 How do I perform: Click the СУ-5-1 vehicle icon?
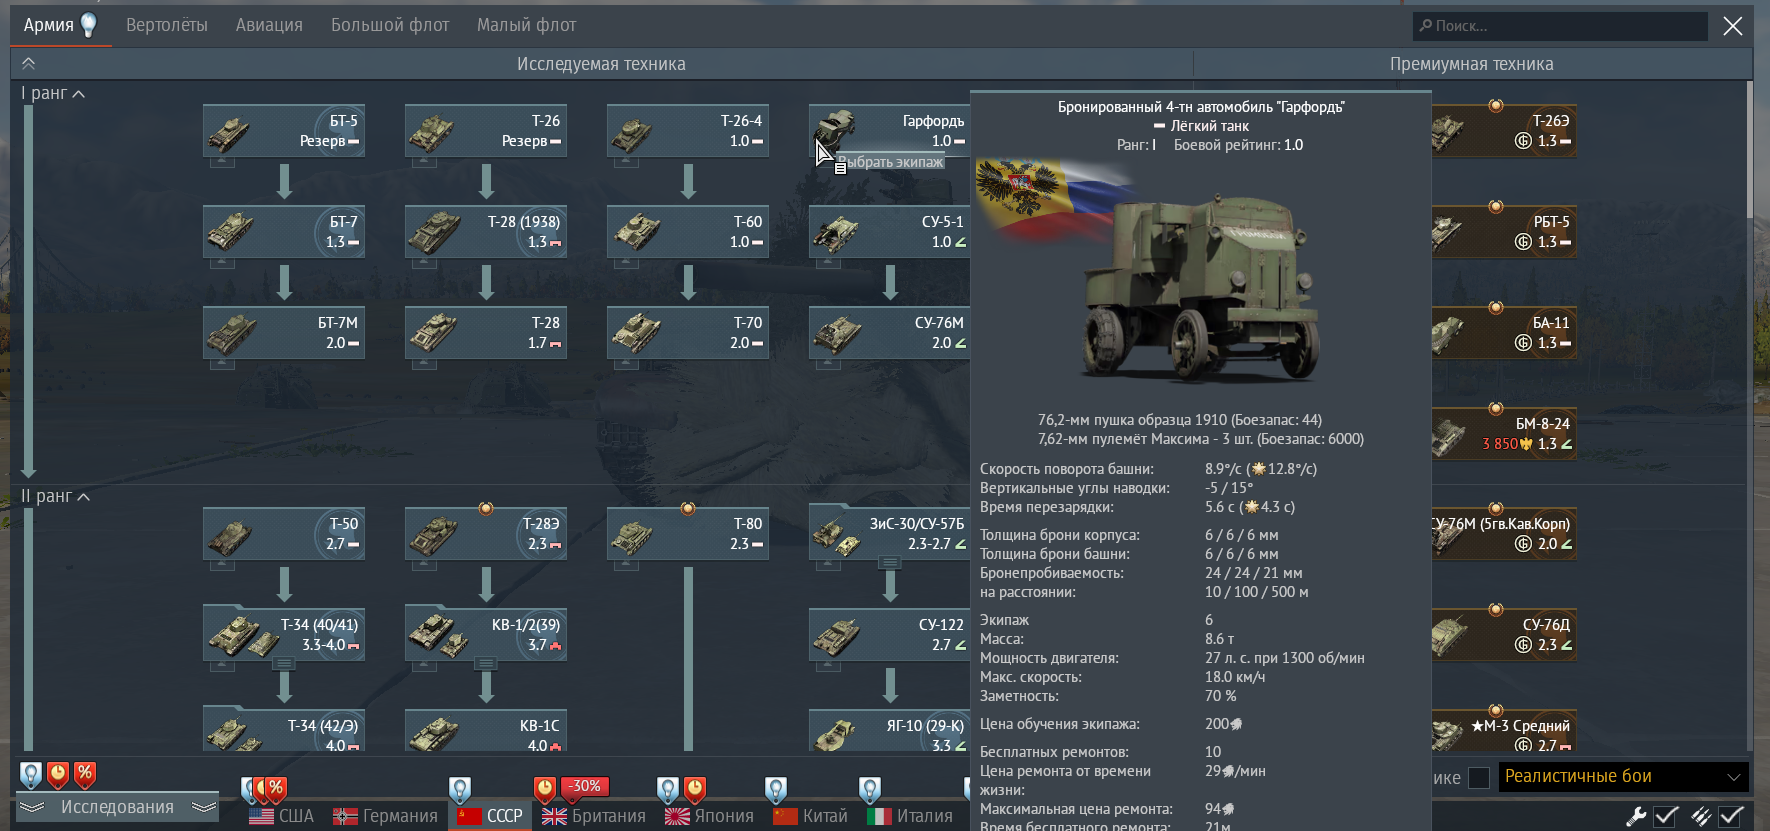click(836, 233)
